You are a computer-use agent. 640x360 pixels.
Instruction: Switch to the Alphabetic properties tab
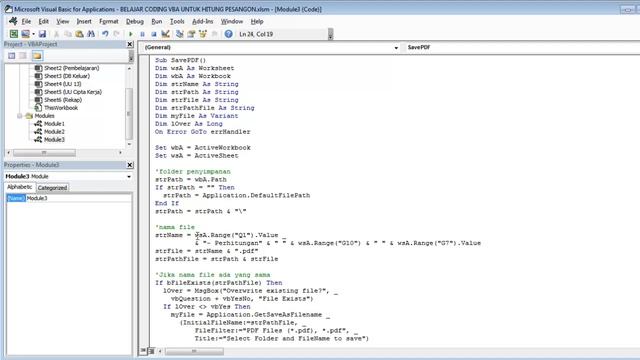point(20,187)
